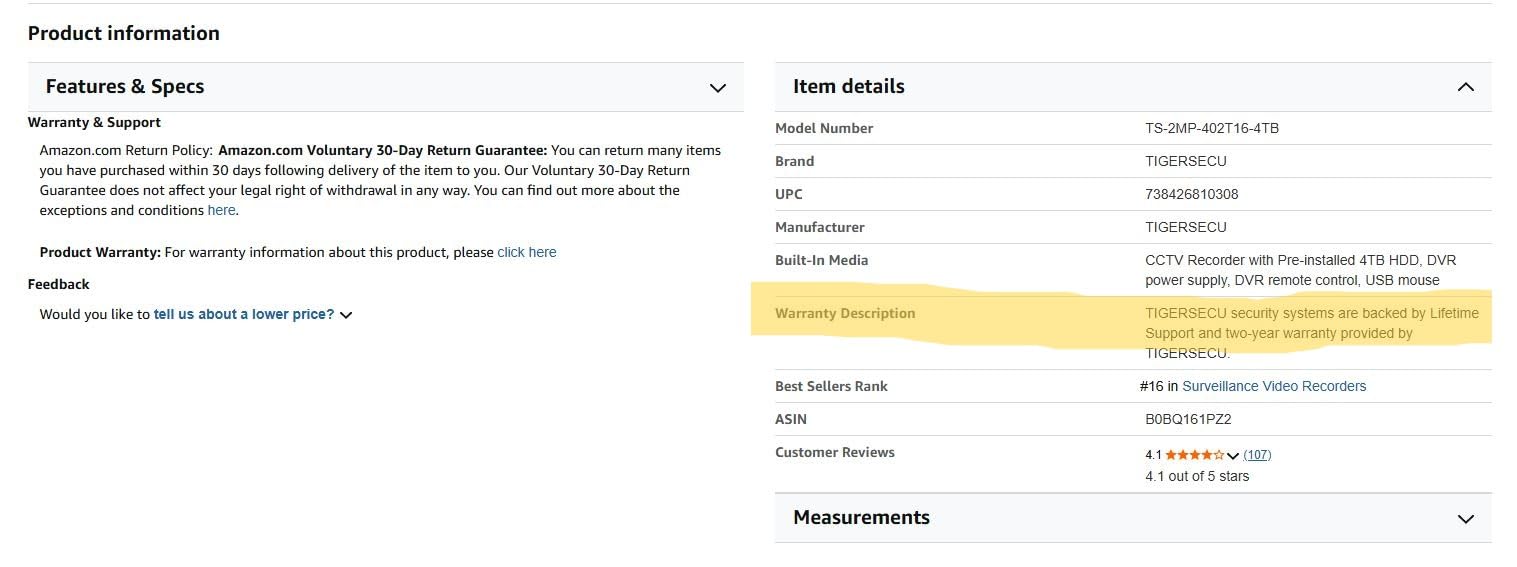
Task: Collapse the Item details section chevron
Action: 1465,87
